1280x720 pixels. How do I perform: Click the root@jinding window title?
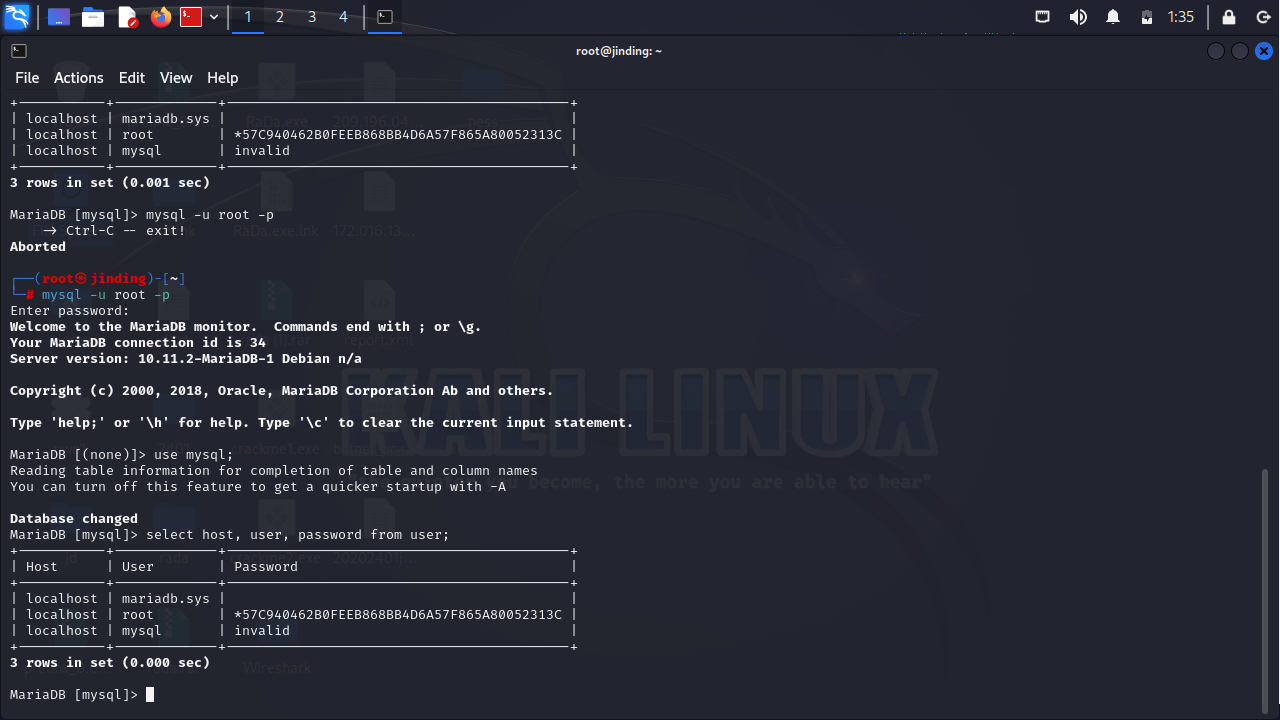(619, 51)
